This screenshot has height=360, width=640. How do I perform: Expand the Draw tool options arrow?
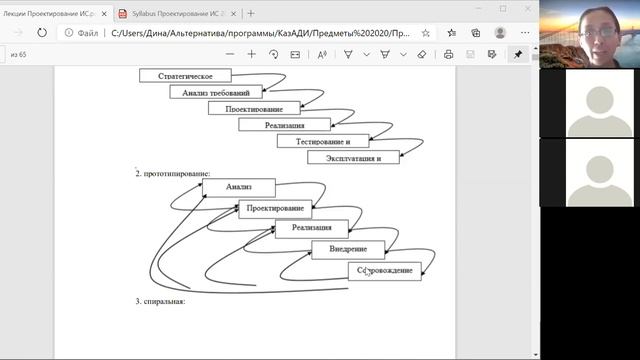[367, 54]
